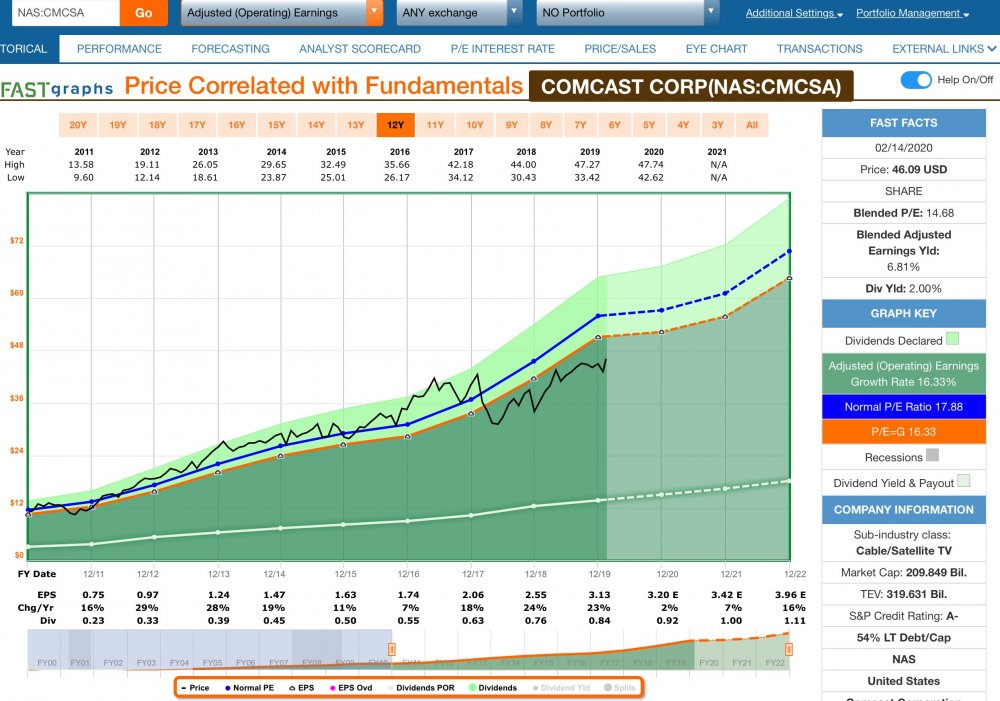Open the Analyst Scorecard tab
The width and height of the screenshot is (1000, 701).
[x=360, y=48]
